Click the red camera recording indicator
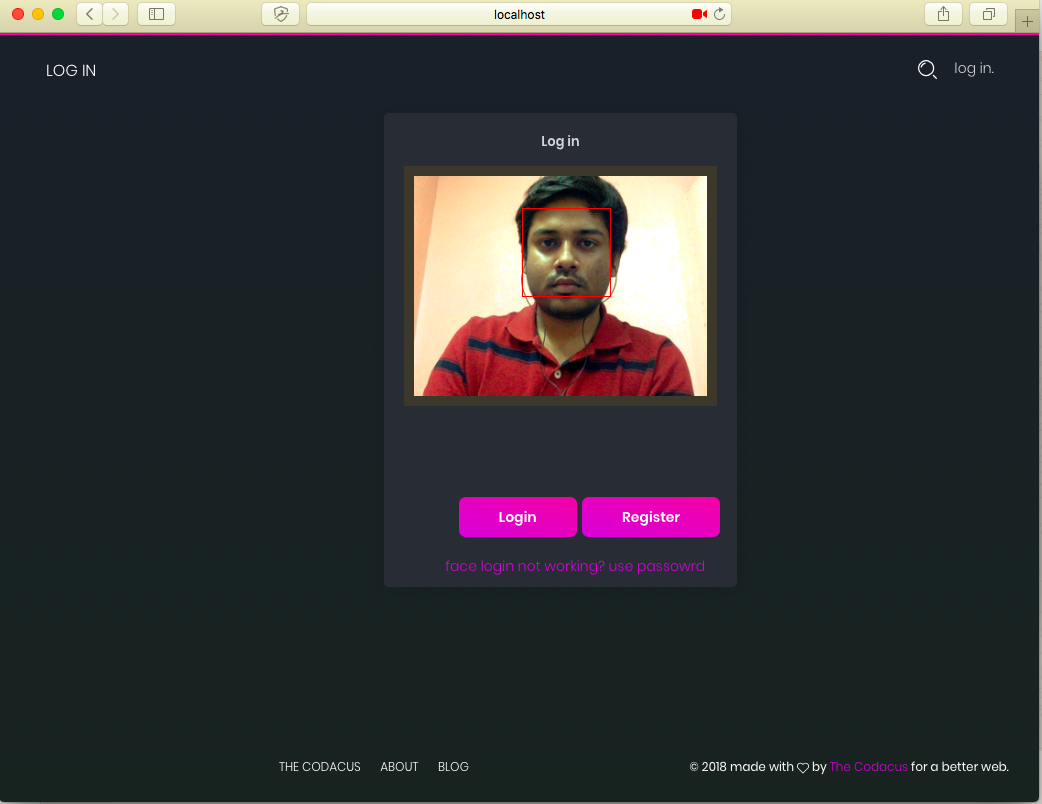The image size is (1042, 804). [699, 14]
